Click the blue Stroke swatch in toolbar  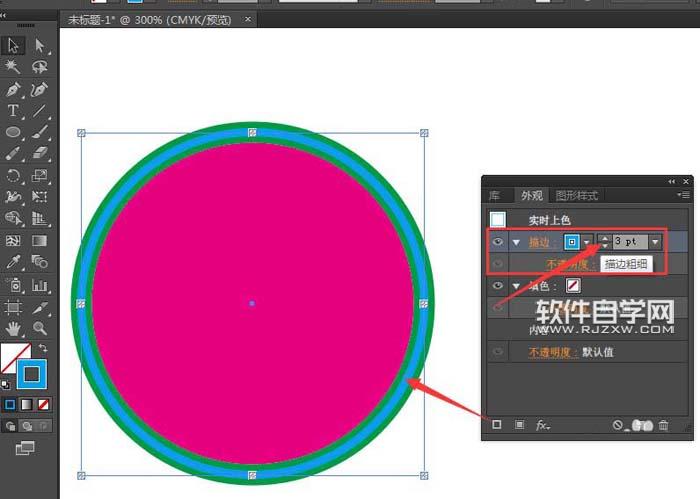(32, 374)
